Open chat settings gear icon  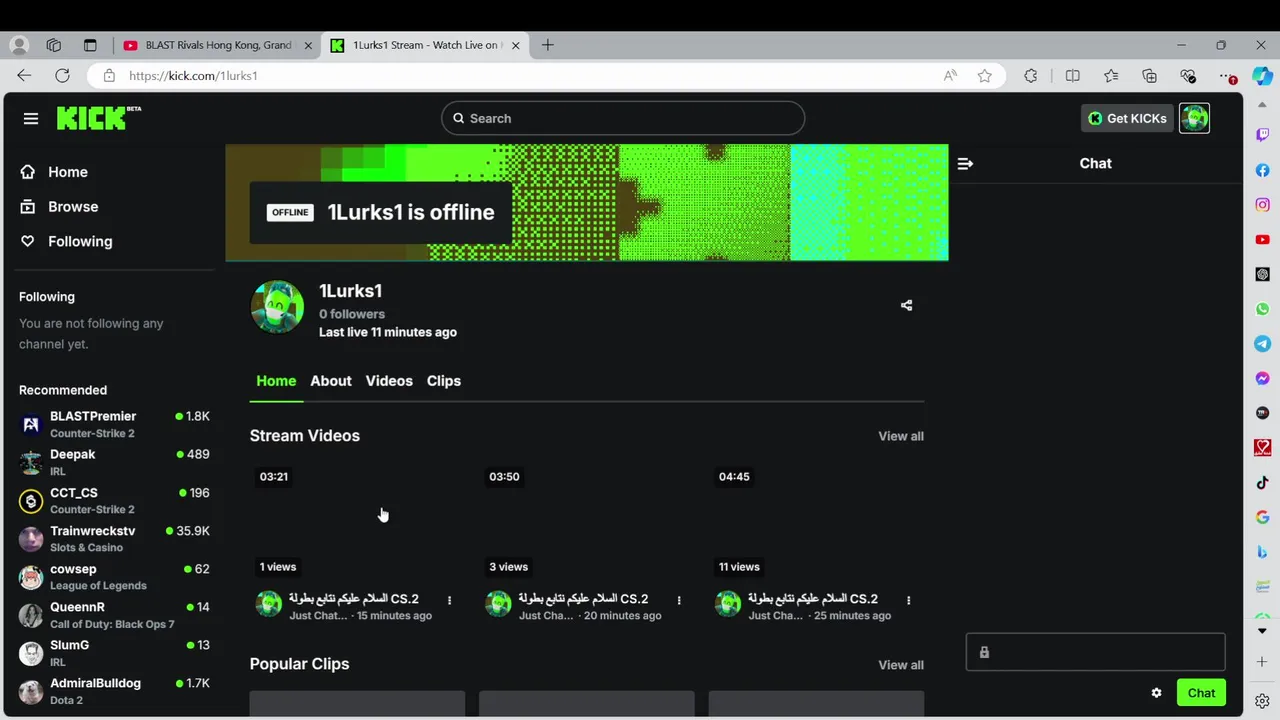coord(1156,693)
